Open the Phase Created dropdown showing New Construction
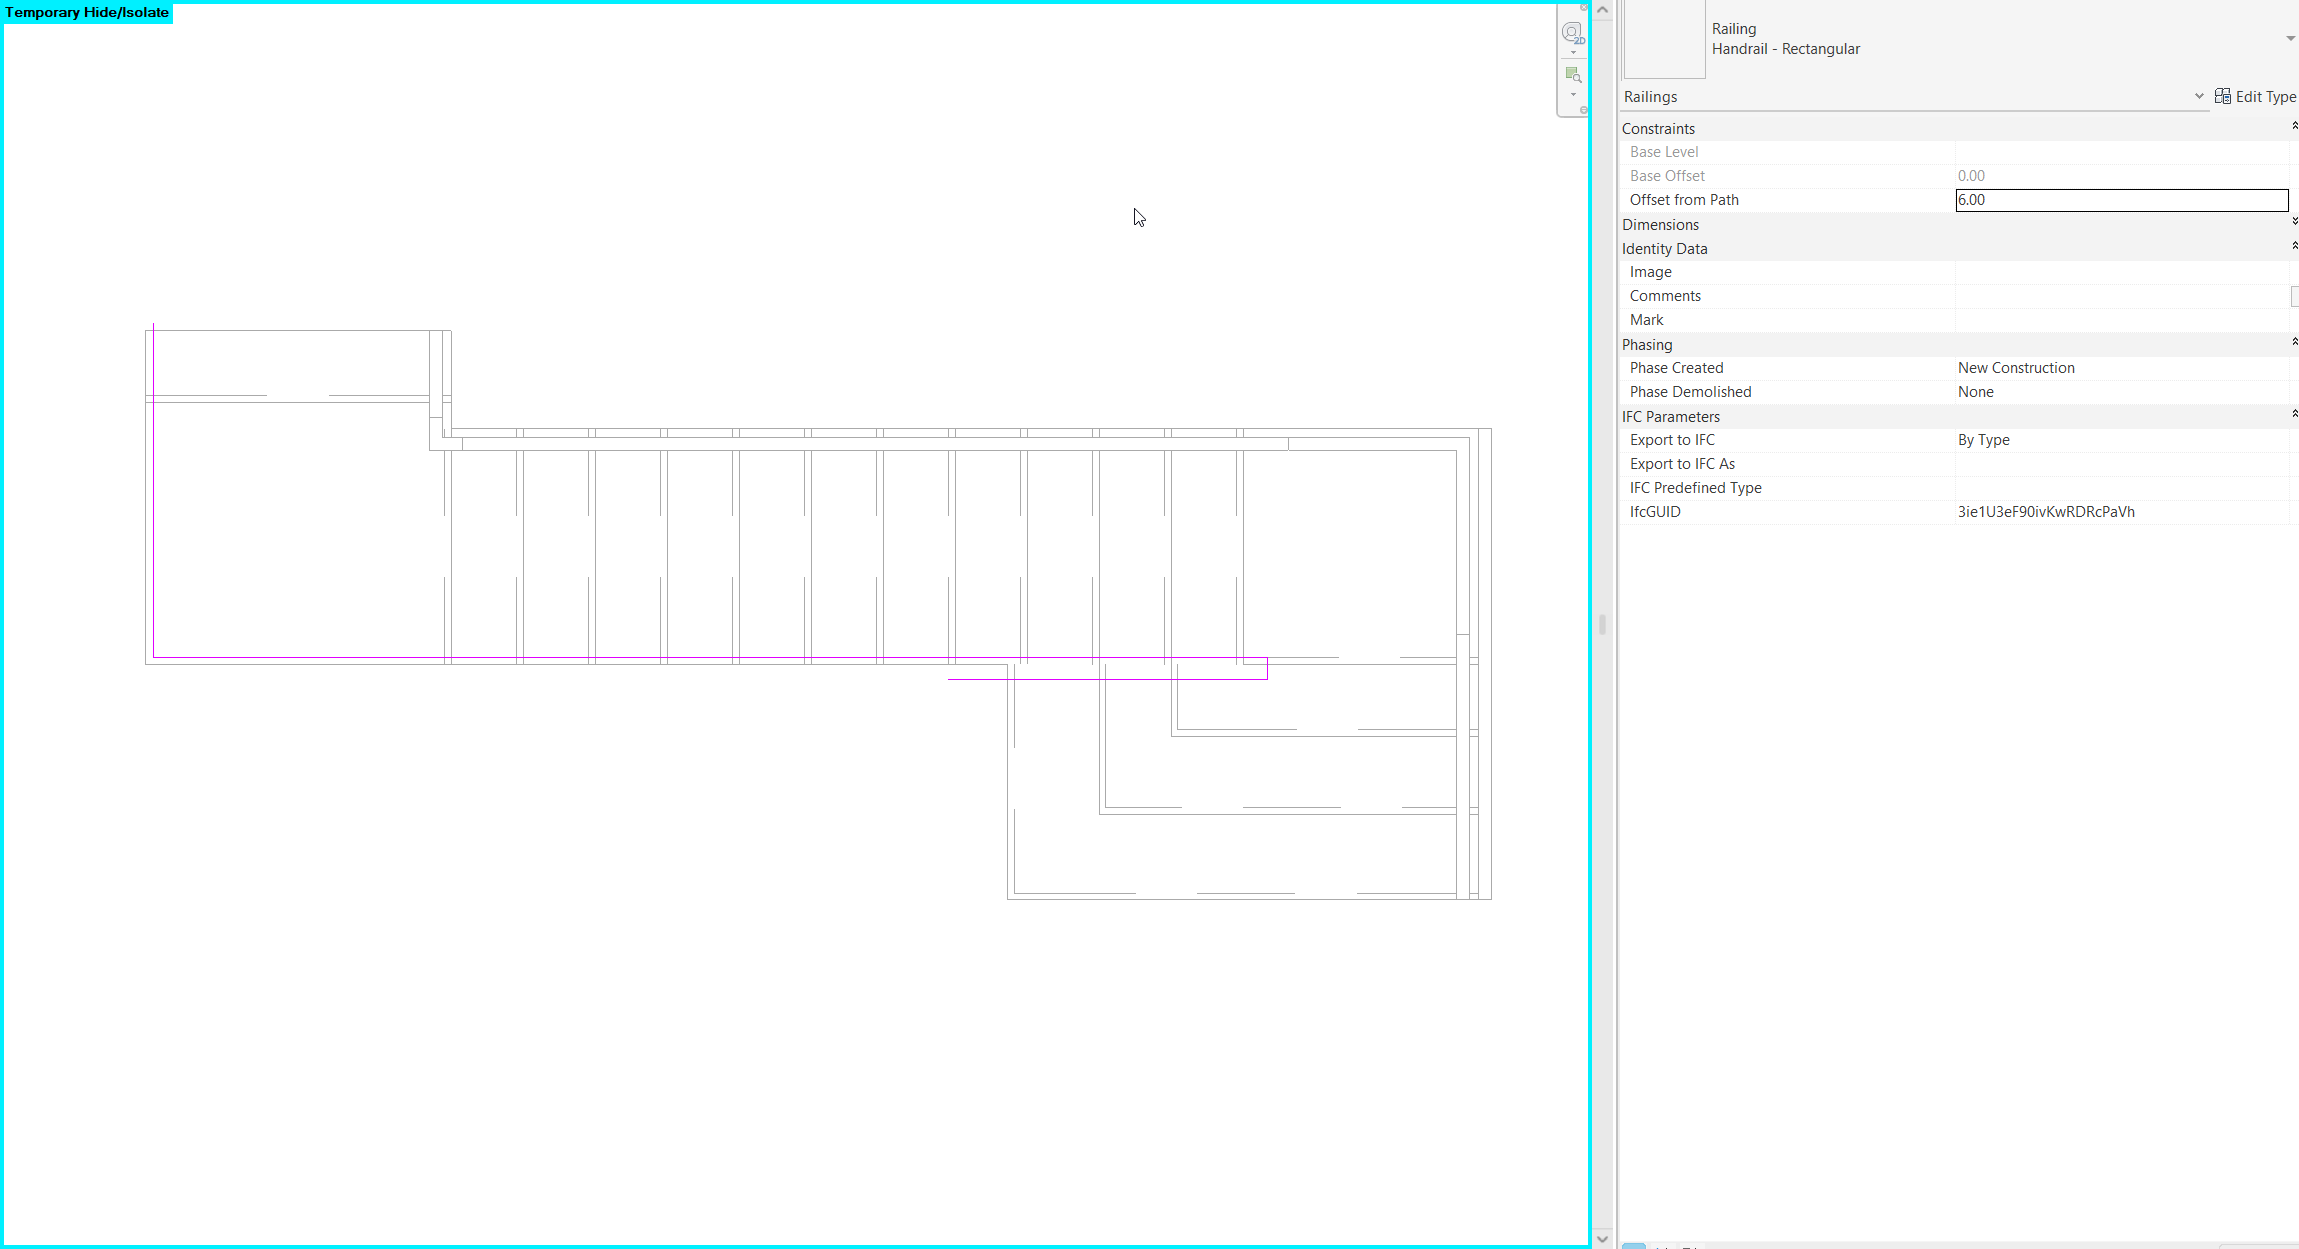The height and width of the screenshot is (1249, 2299). click(2120, 367)
